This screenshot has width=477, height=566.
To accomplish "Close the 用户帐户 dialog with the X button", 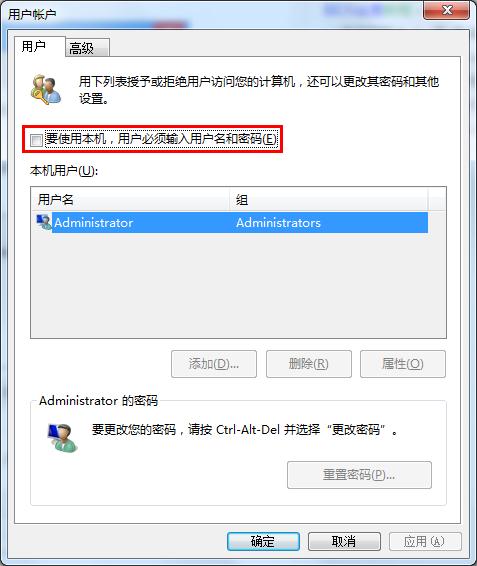I will 447,10.
